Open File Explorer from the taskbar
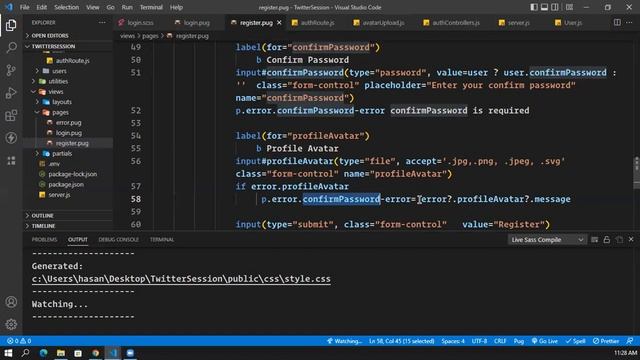640x360 pixels. (x=61, y=353)
